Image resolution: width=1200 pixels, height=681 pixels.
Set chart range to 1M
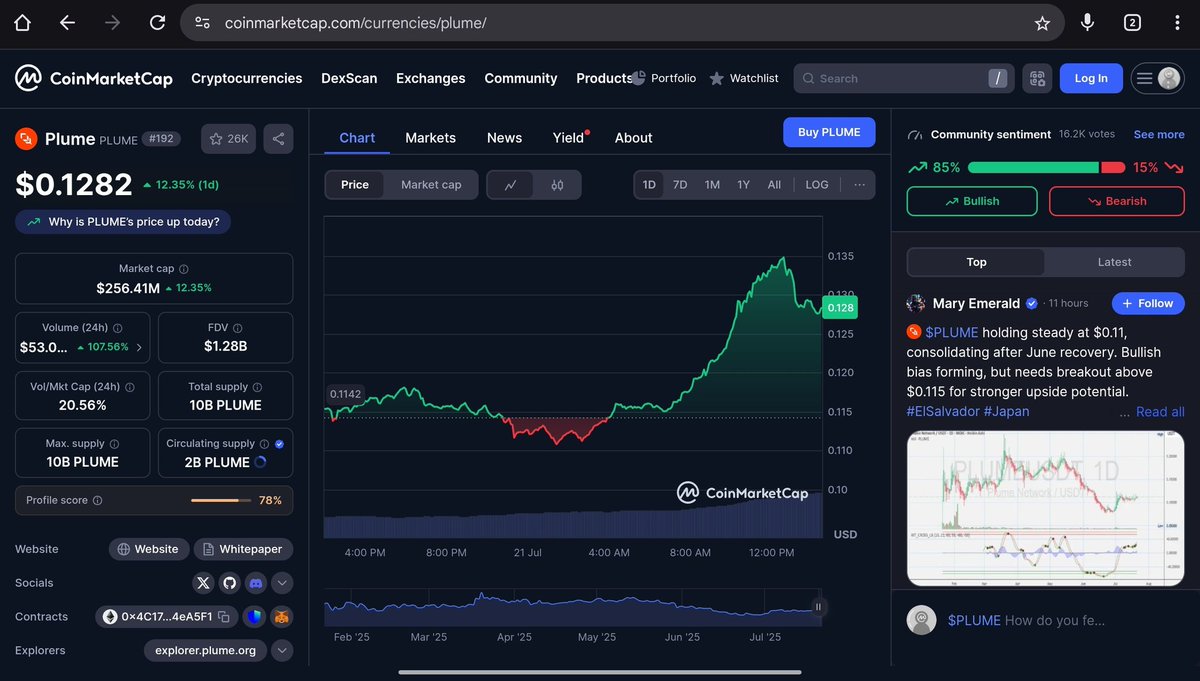[712, 185]
